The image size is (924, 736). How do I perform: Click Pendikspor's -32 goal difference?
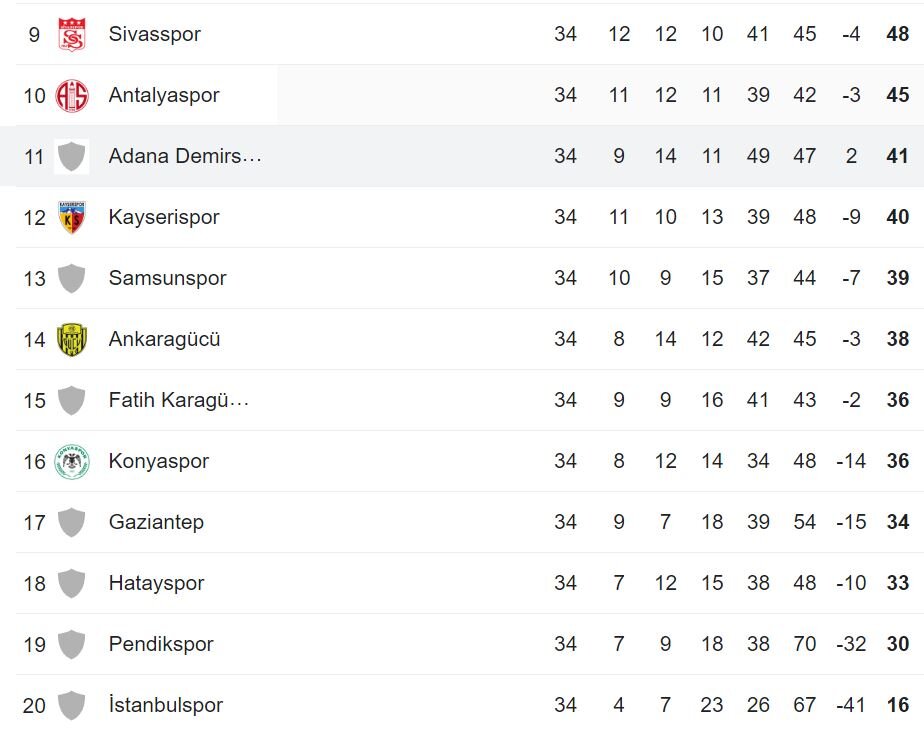click(x=850, y=645)
